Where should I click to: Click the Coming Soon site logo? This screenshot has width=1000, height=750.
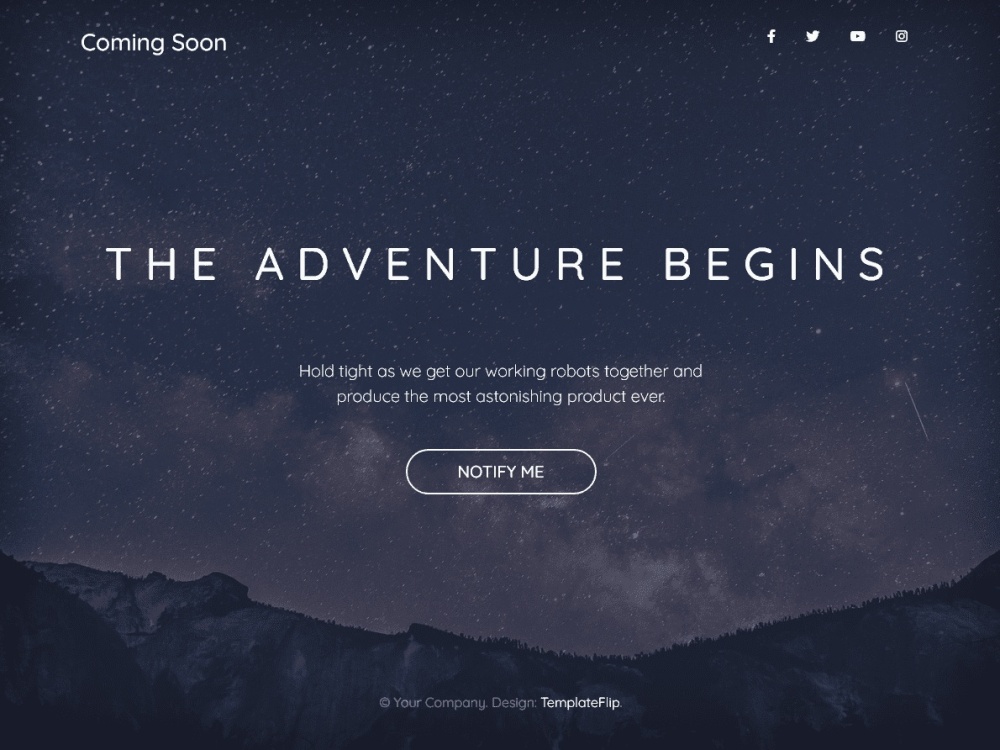[x=154, y=43]
